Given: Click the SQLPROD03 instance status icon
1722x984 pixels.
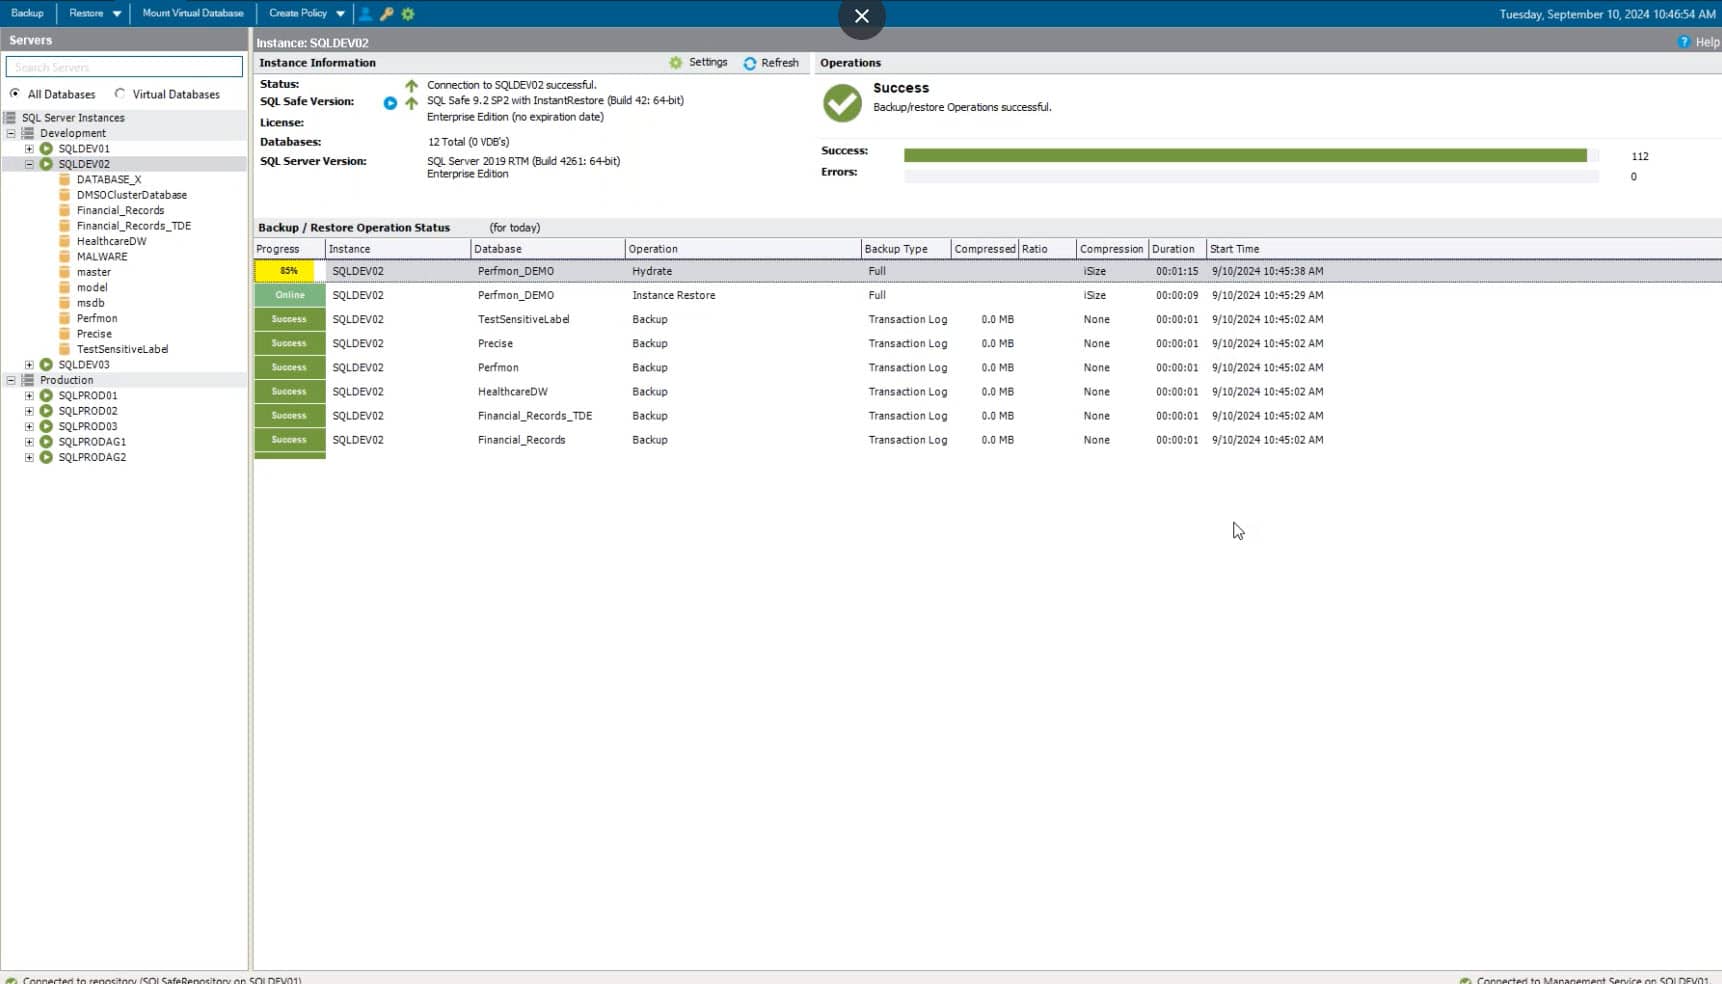Looking at the screenshot, I should 46,427.
